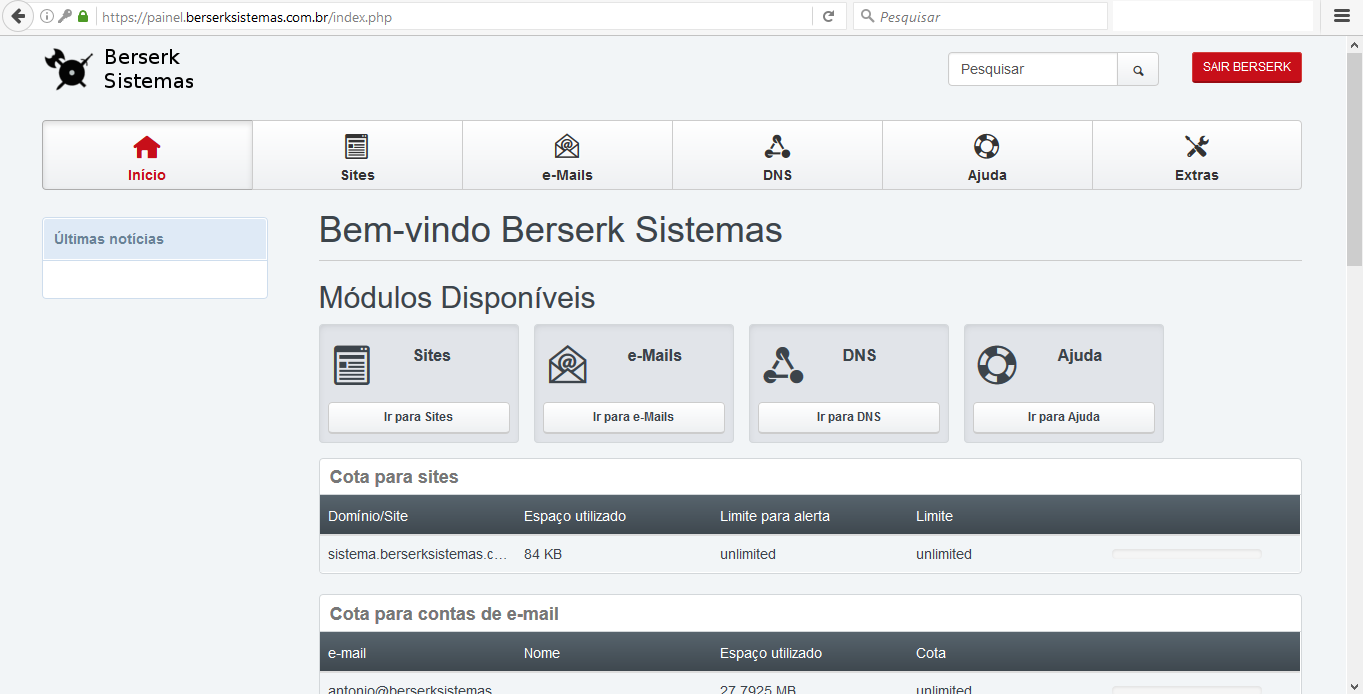
Task: Switch to the e-Mails tab label
Action: tap(567, 175)
